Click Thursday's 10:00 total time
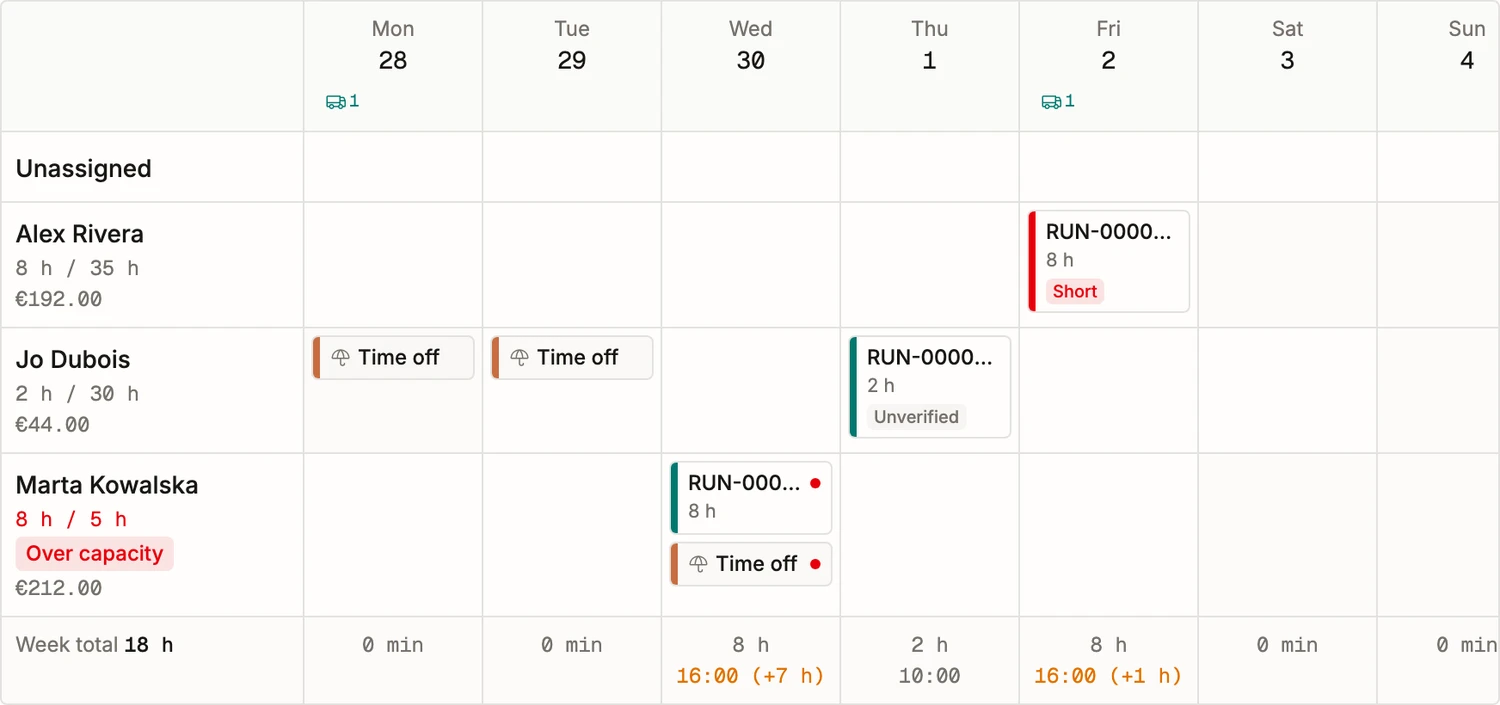Image resolution: width=1500 pixels, height=705 pixels. (930, 676)
